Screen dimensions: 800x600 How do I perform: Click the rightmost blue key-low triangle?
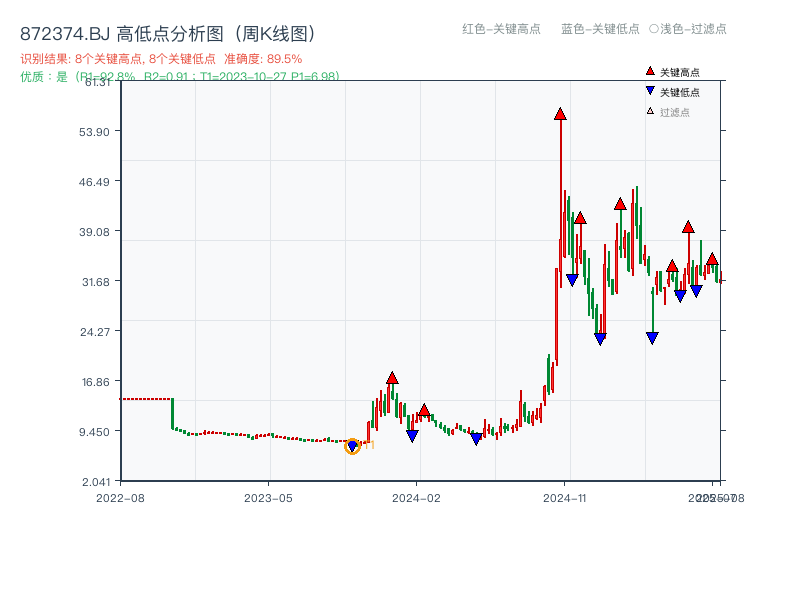pyautogui.click(x=696, y=291)
